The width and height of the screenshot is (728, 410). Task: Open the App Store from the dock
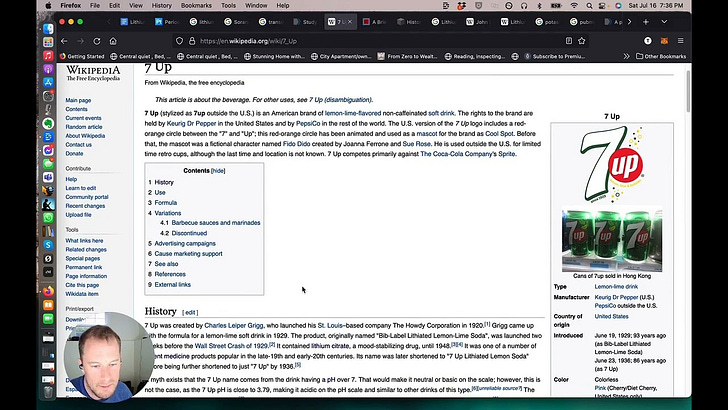(x=48, y=83)
